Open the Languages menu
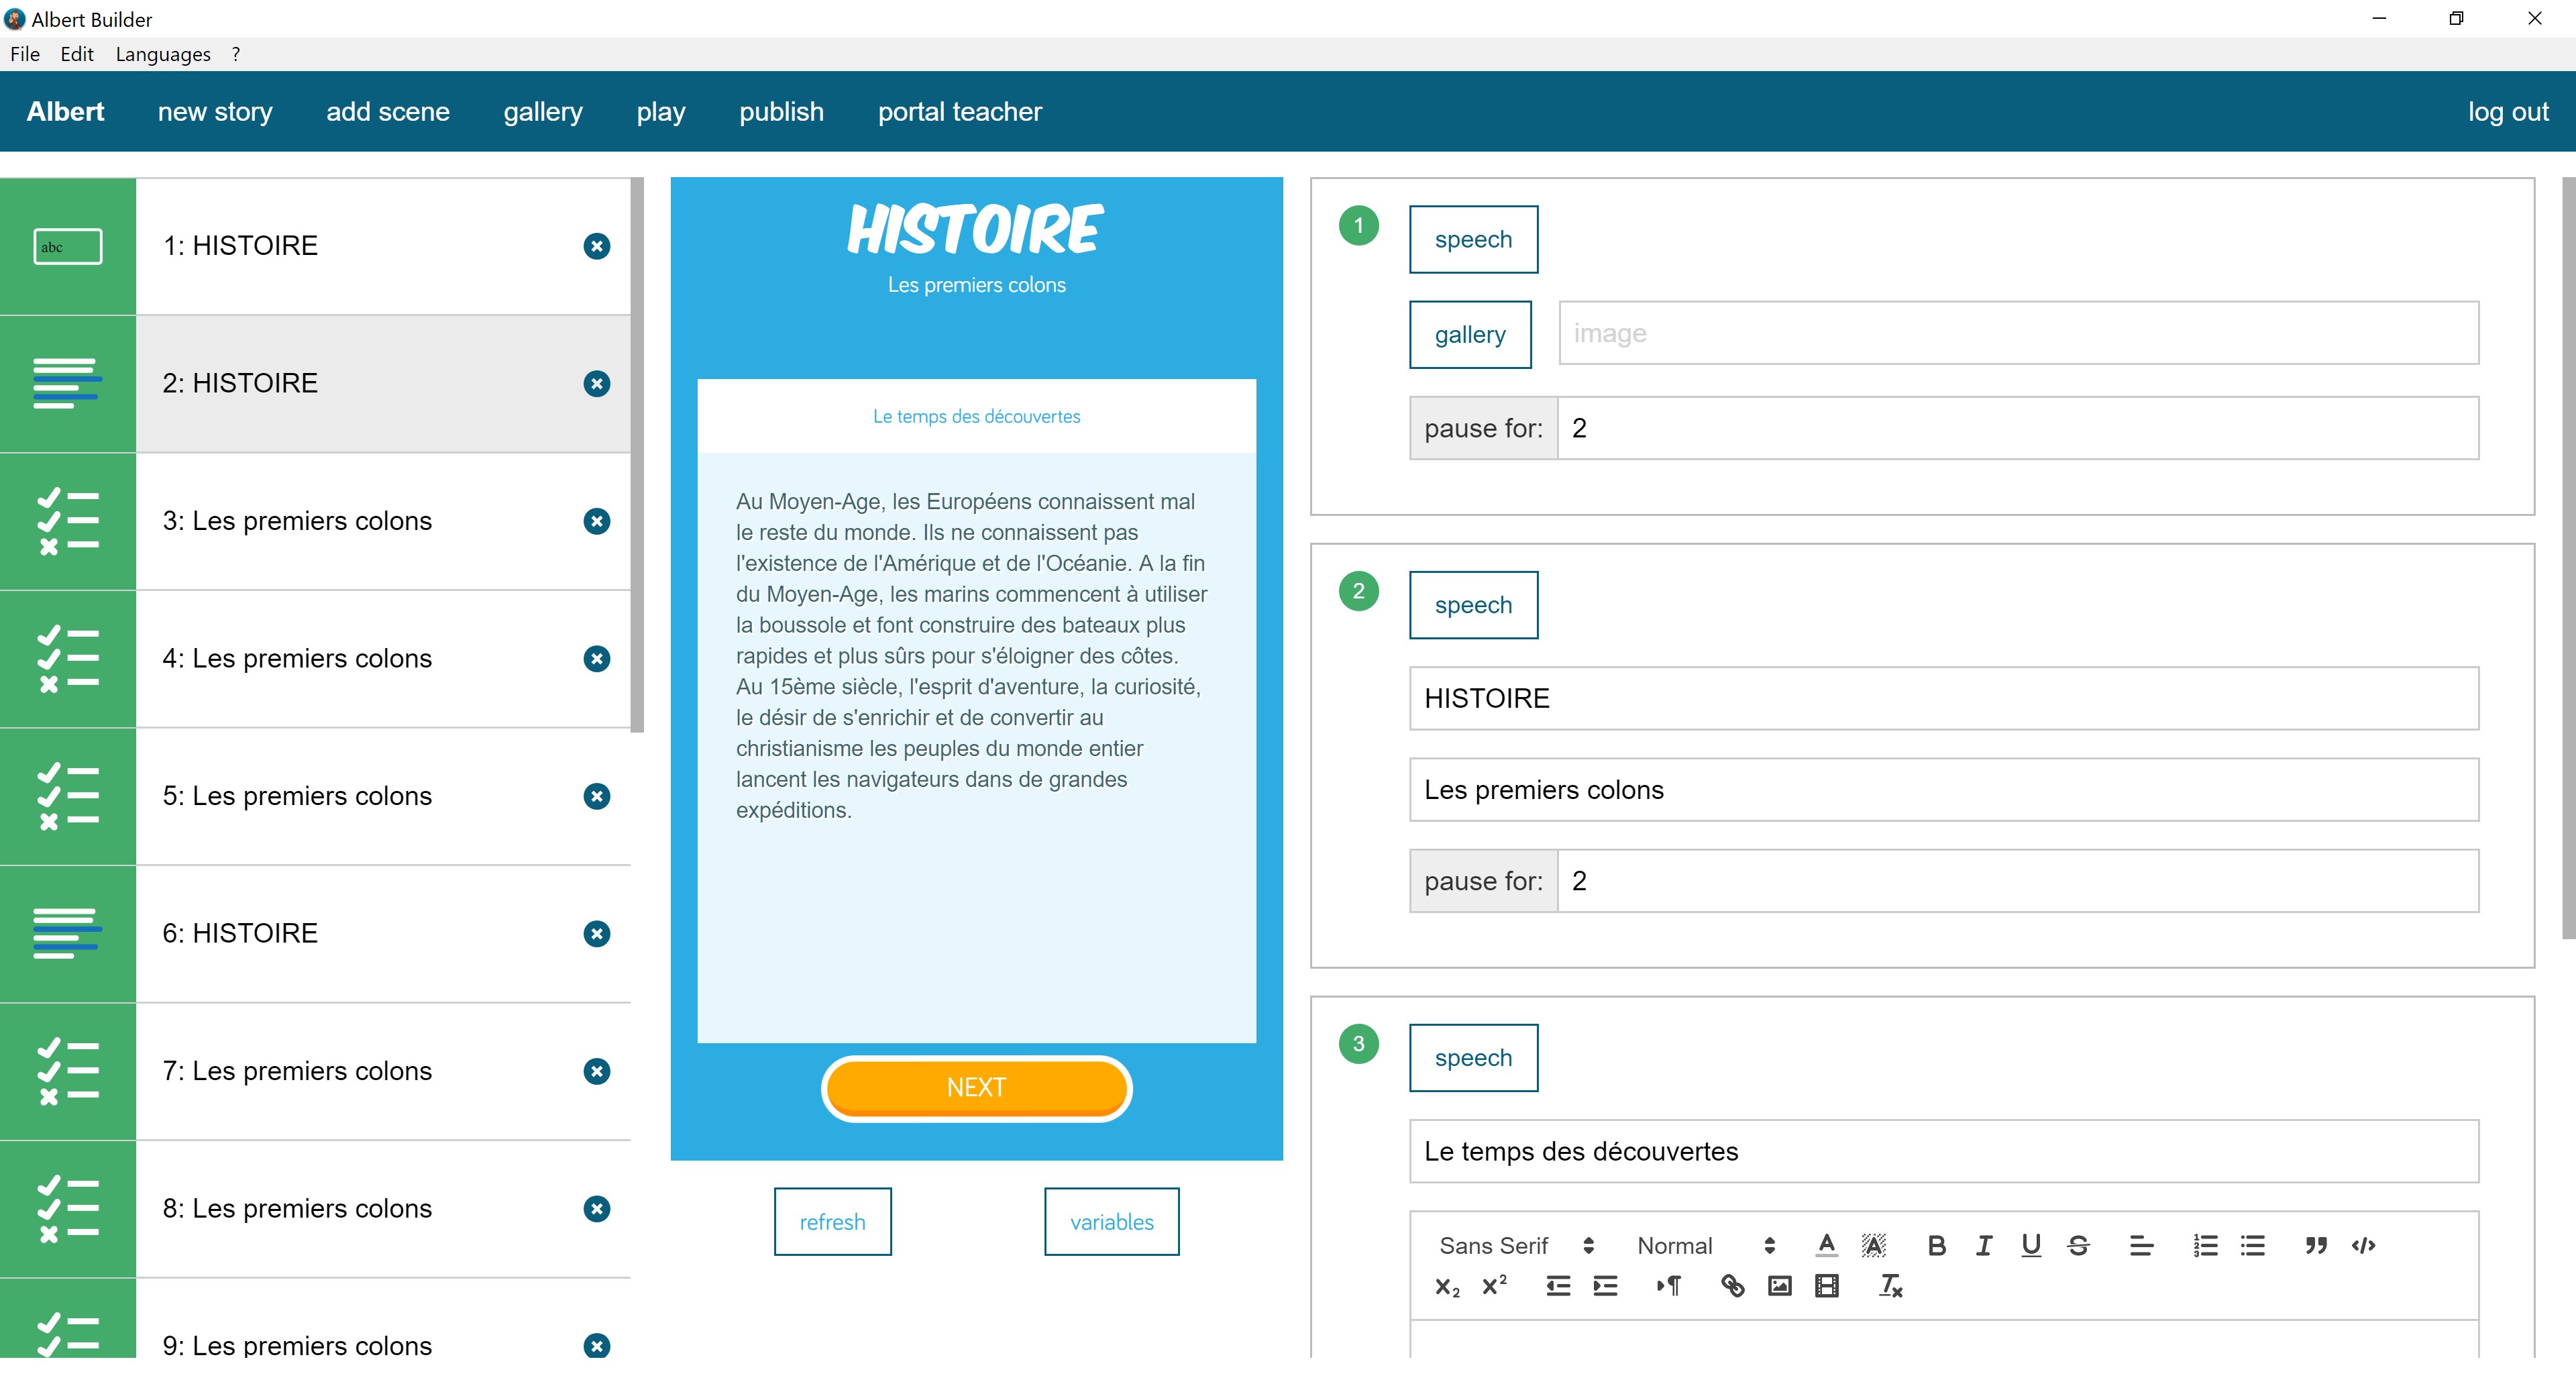 (x=163, y=54)
